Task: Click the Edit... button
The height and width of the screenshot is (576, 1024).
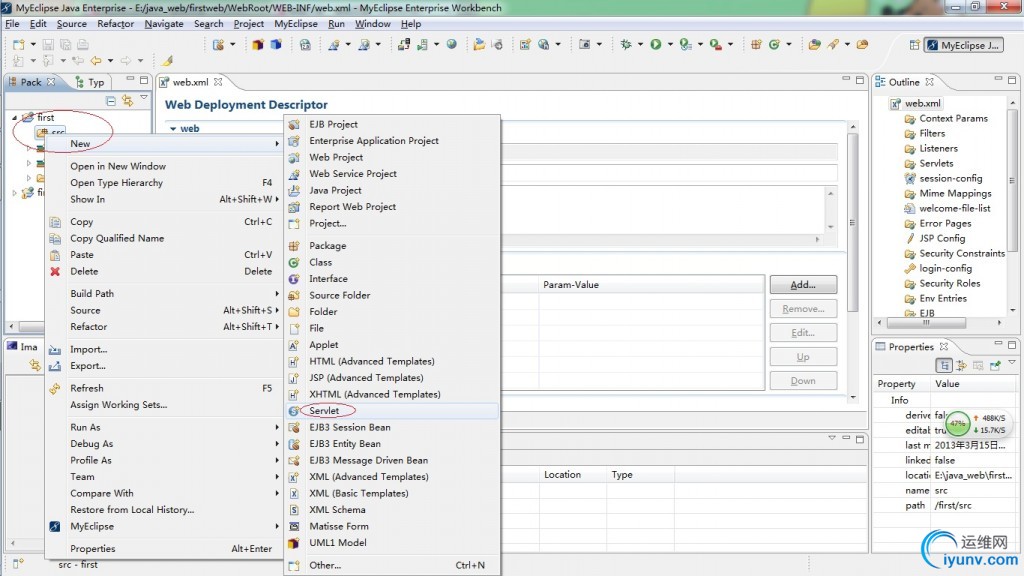Action: [x=803, y=333]
